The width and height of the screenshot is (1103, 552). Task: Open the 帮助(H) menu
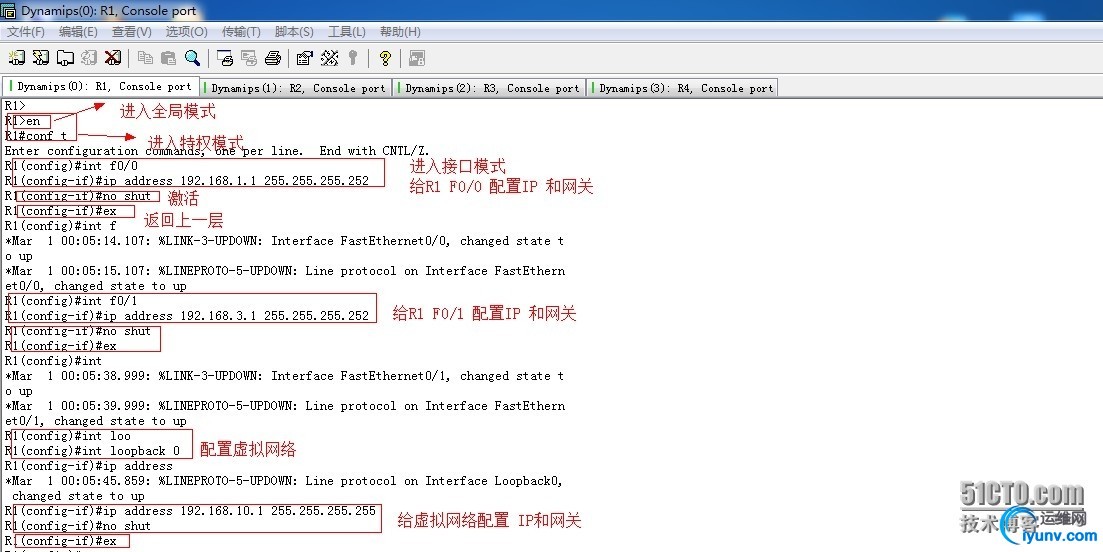pos(400,32)
